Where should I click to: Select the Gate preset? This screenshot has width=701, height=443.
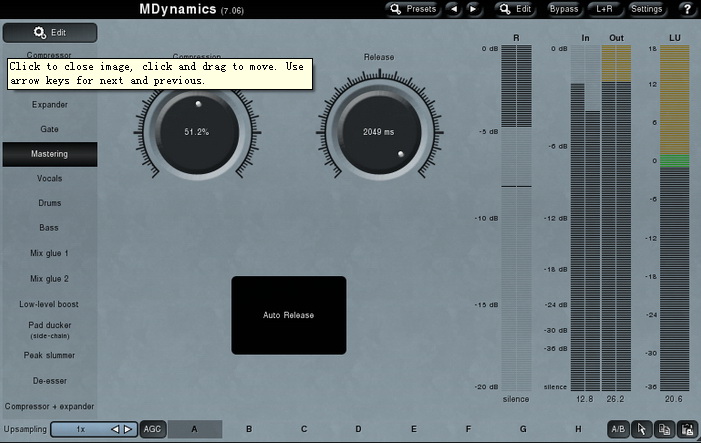50,129
